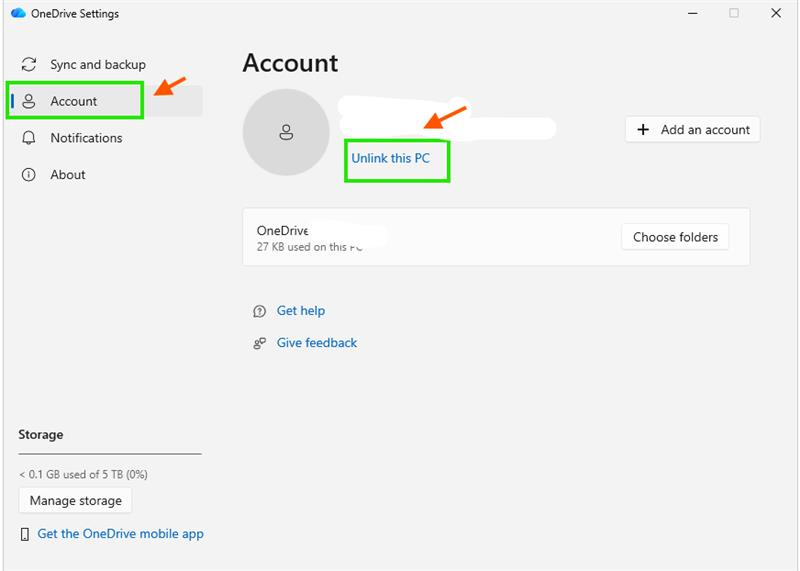Click the mobile phone icon near app link
800x571 pixels.
[x=24, y=534]
